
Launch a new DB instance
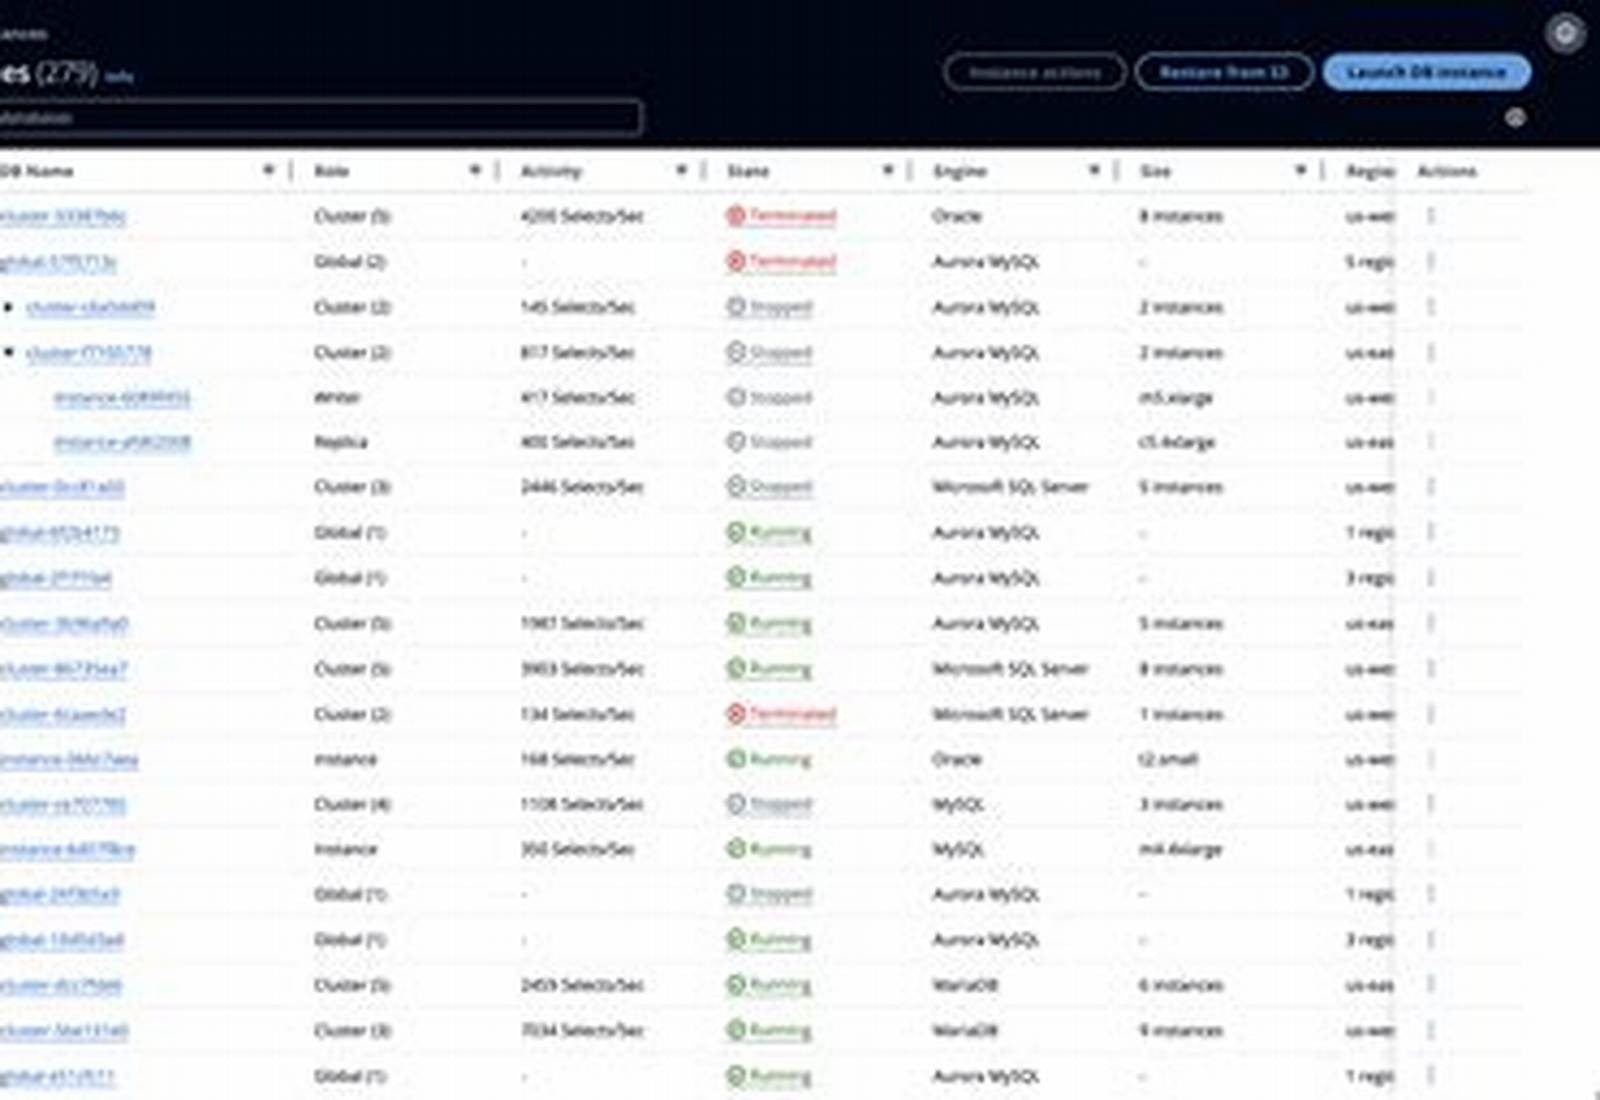[1427, 72]
